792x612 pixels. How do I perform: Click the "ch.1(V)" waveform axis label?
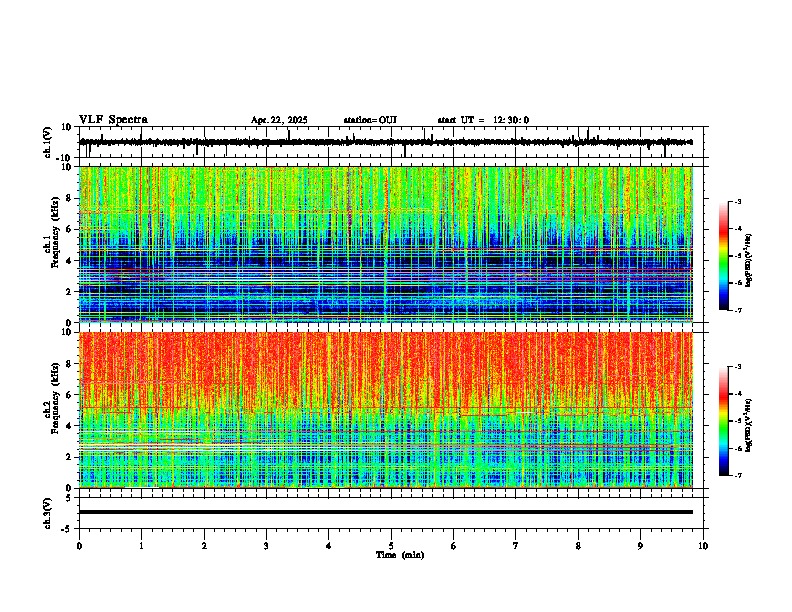click(48, 142)
